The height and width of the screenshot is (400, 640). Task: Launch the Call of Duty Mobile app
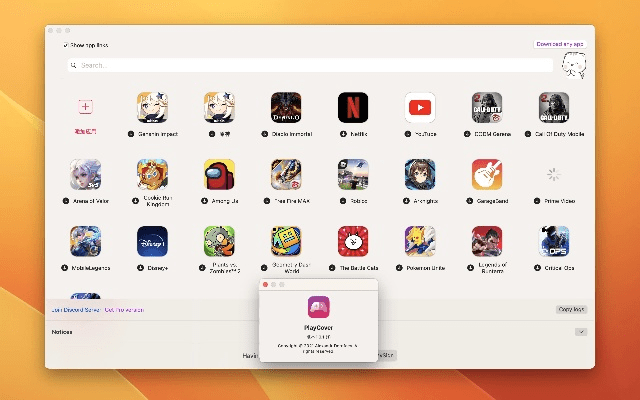coord(554,107)
